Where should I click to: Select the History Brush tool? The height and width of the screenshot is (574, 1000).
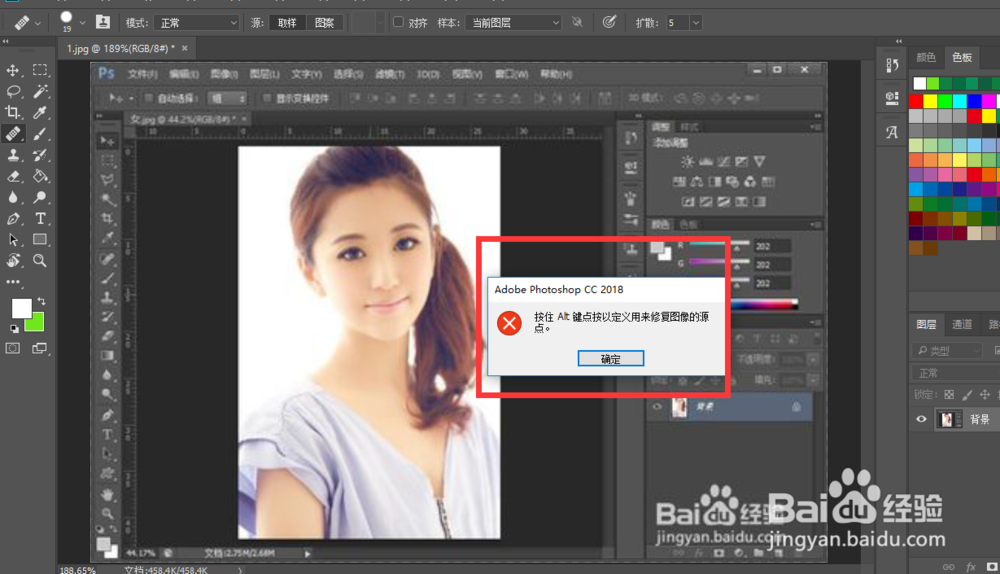click(x=40, y=155)
